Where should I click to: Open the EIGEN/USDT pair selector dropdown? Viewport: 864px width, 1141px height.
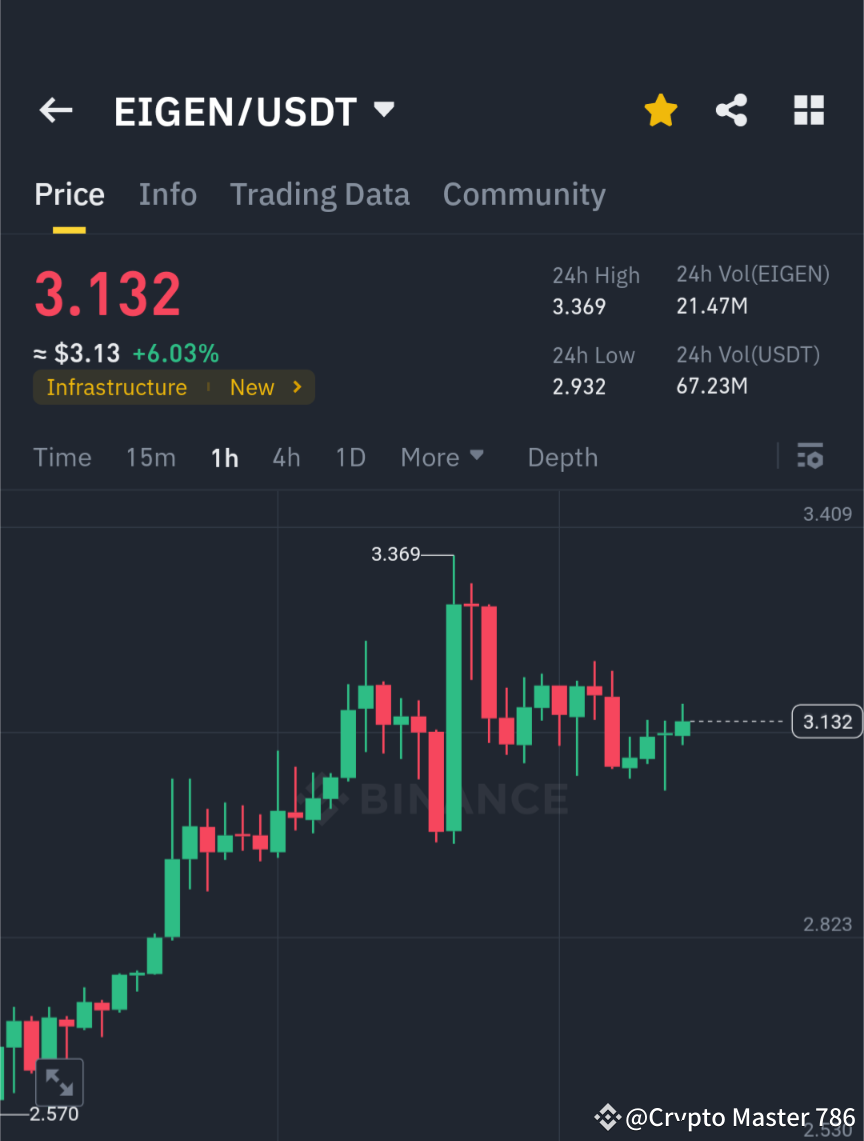[383, 111]
